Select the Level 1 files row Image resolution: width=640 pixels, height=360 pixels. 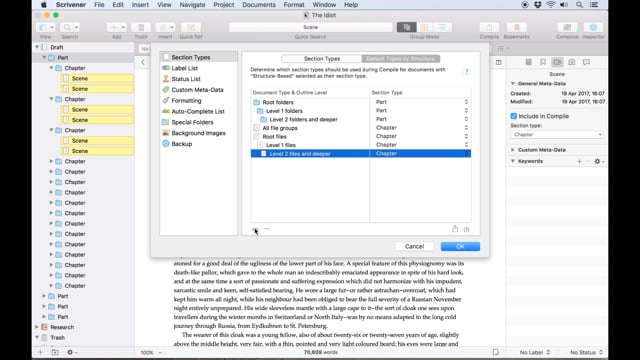(x=361, y=145)
